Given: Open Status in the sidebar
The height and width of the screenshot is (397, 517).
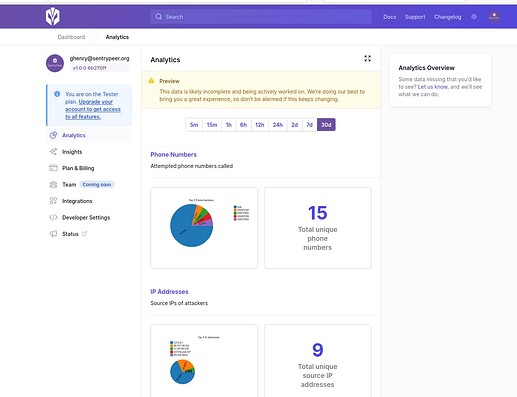Looking at the screenshot, I should 70,234.
